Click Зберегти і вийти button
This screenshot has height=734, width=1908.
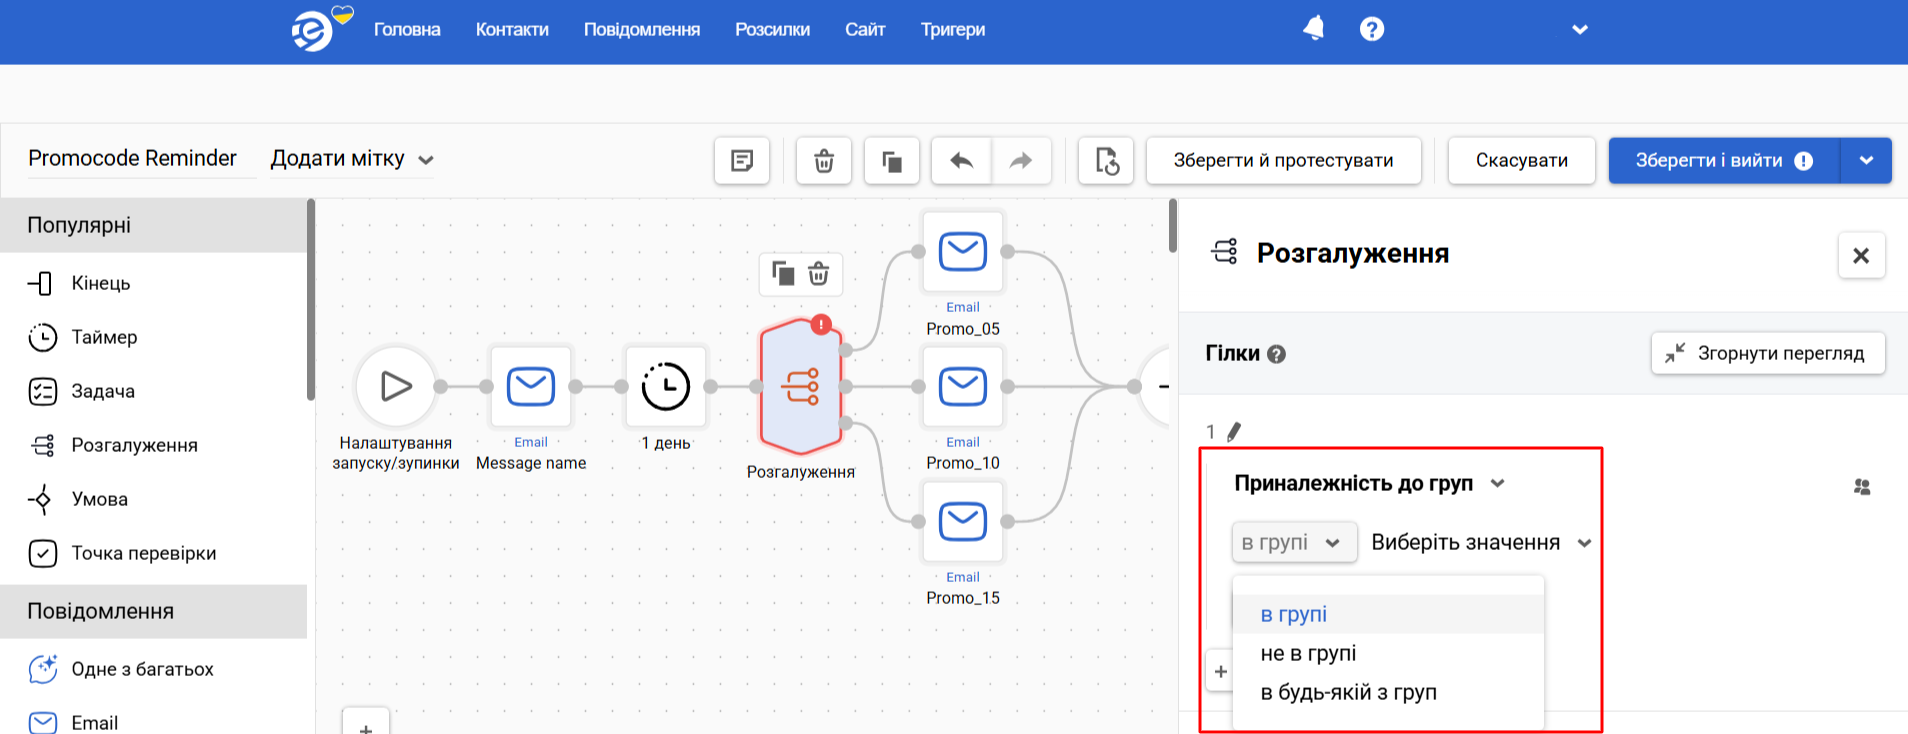(1724, 160)
